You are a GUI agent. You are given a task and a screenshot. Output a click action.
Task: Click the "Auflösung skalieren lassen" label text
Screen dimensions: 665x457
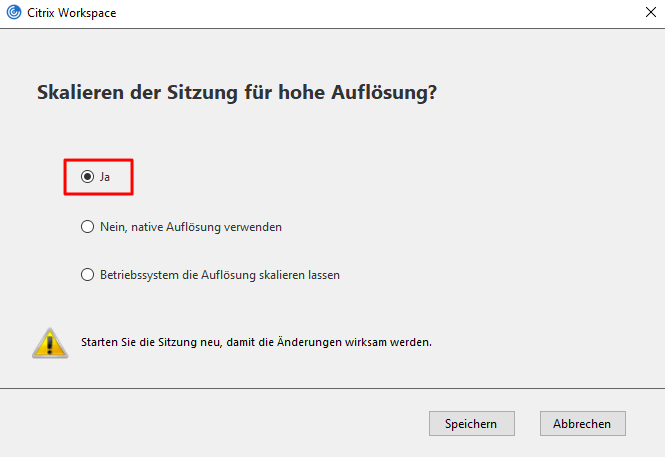pyautogui.click(x=270, y=275)
